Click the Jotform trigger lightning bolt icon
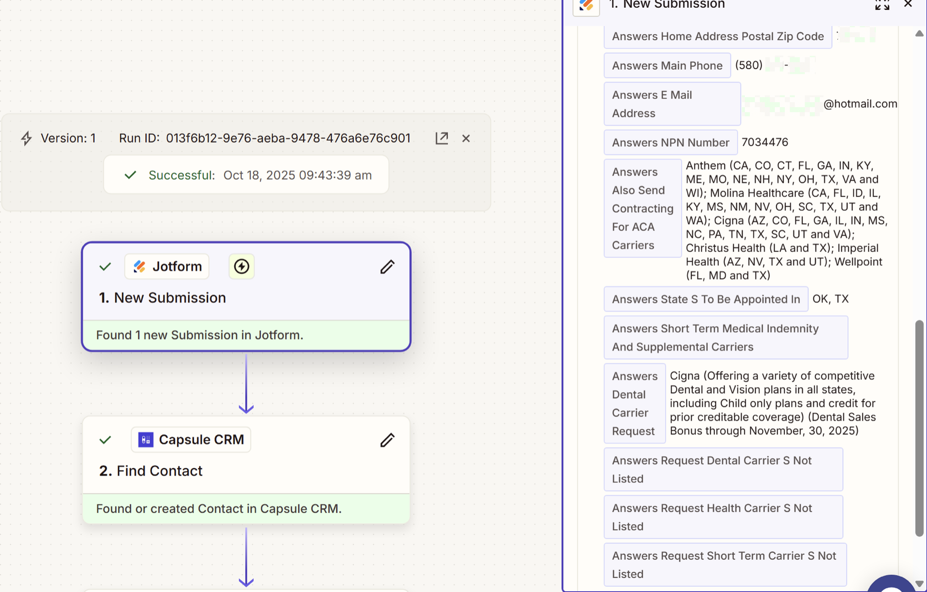The image size is (927, 592). point(241,267)
